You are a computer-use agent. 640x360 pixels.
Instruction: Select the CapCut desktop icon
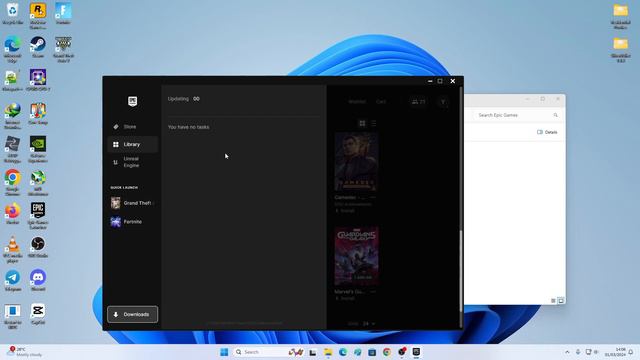(x=38, y=314)
